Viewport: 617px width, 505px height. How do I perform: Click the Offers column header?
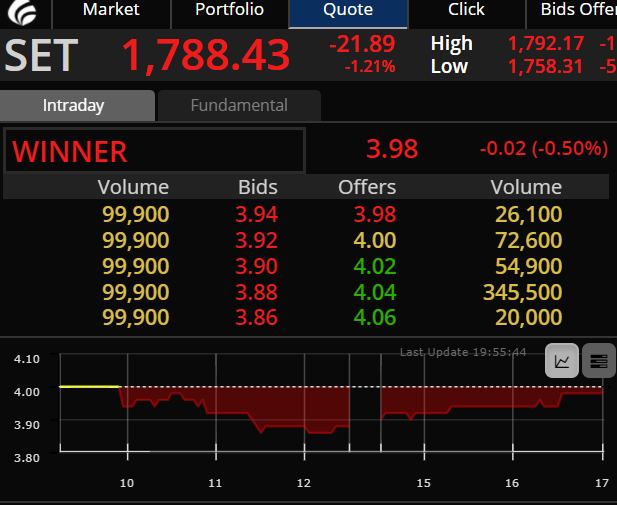point(367,187)
